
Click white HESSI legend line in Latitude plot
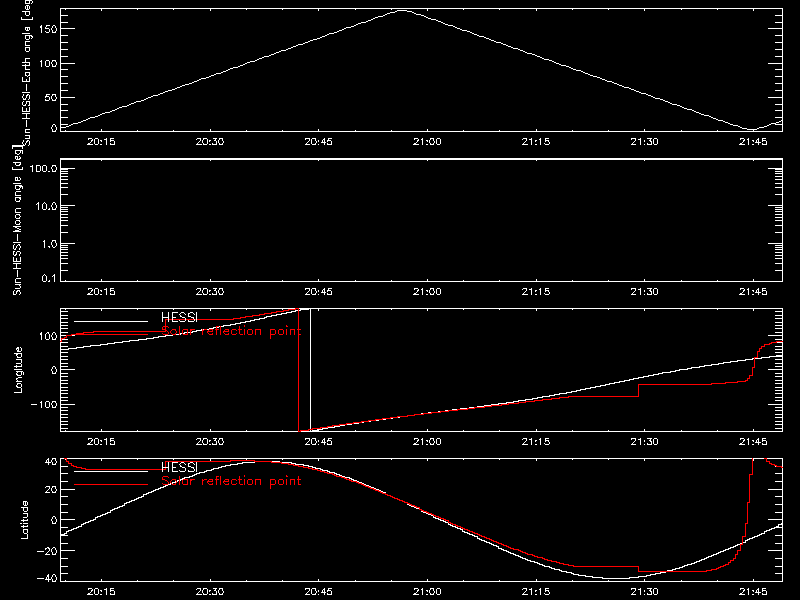coord(111,471)
